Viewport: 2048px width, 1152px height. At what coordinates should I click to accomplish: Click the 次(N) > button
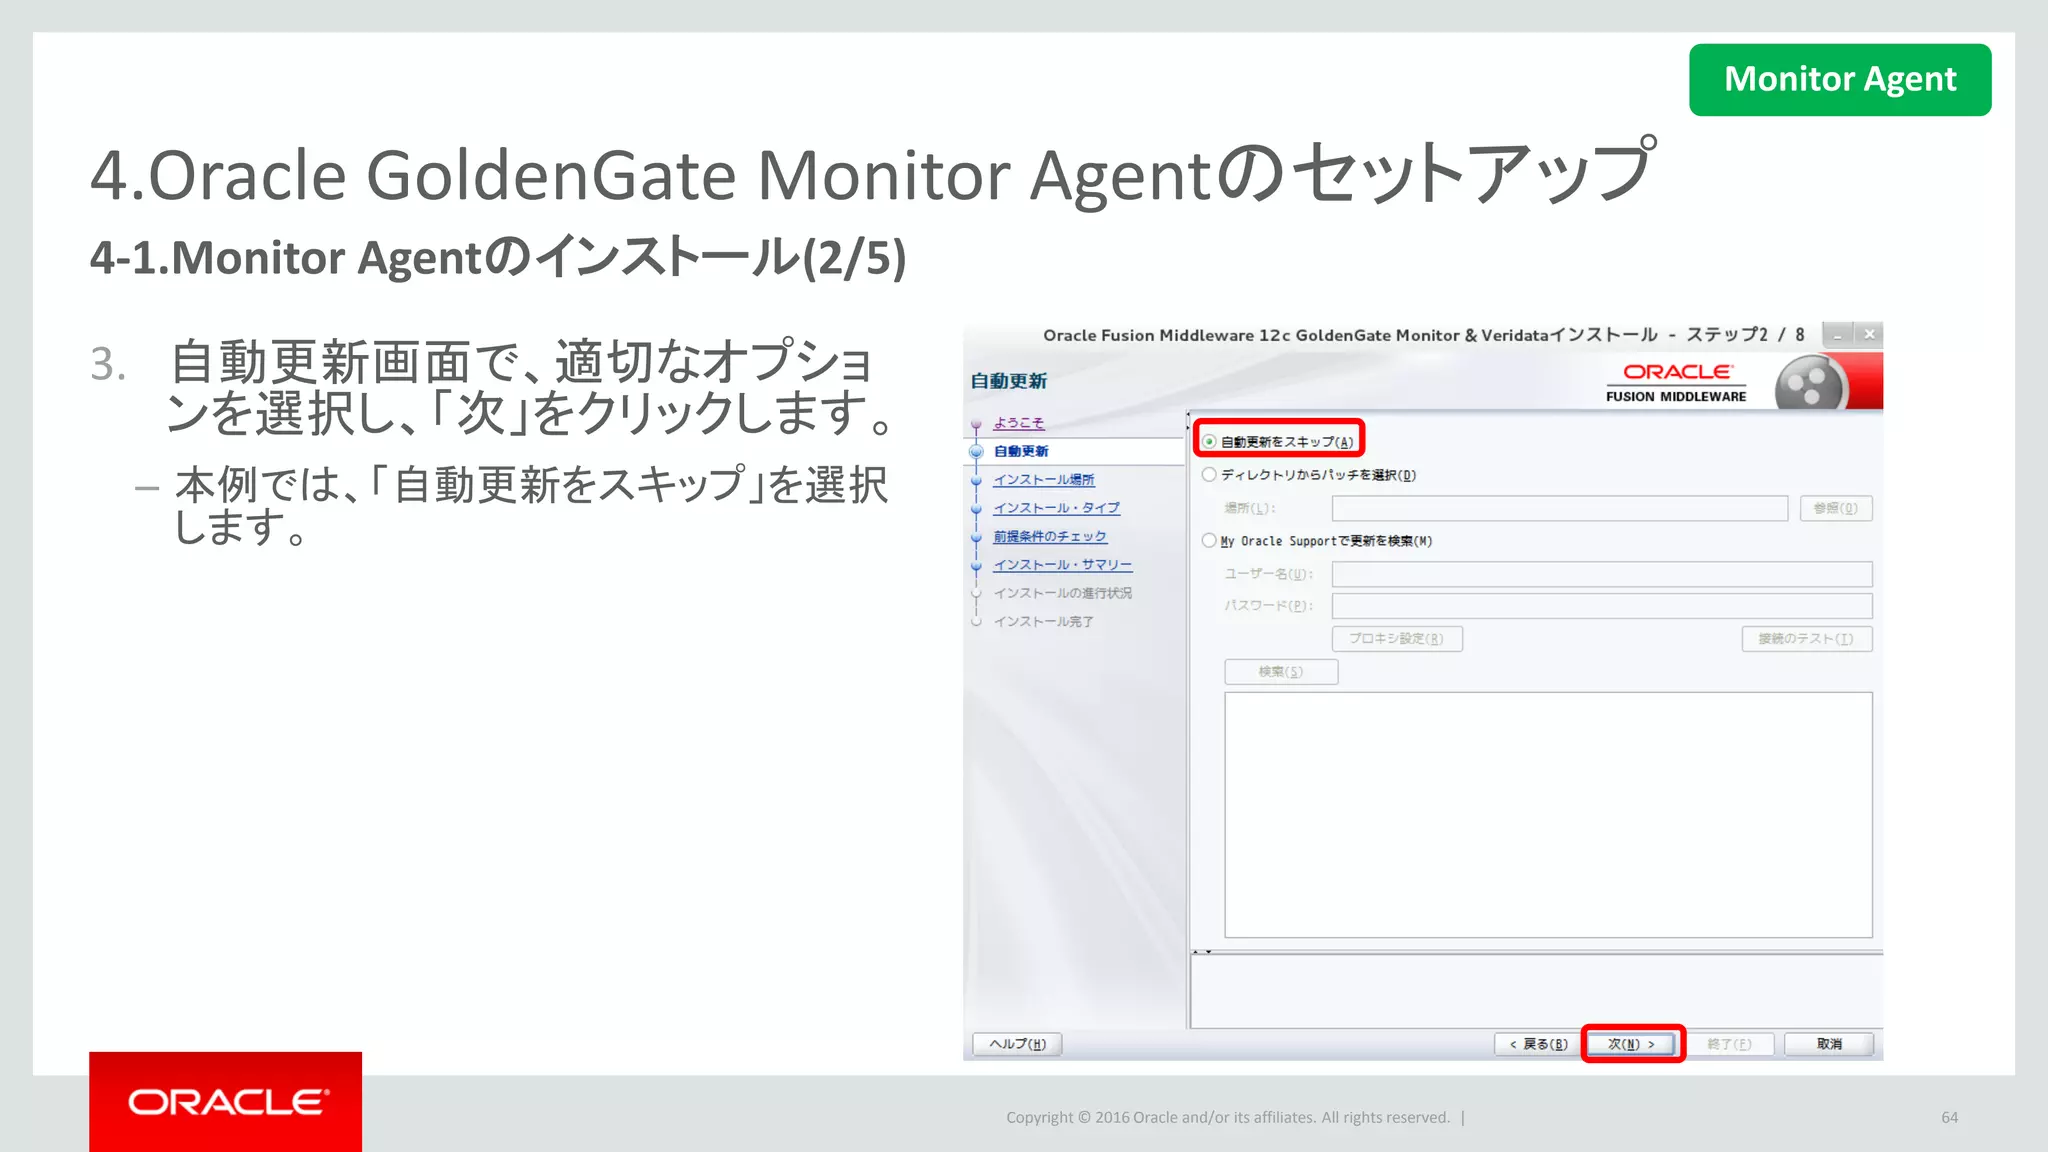(1631, 1044)
